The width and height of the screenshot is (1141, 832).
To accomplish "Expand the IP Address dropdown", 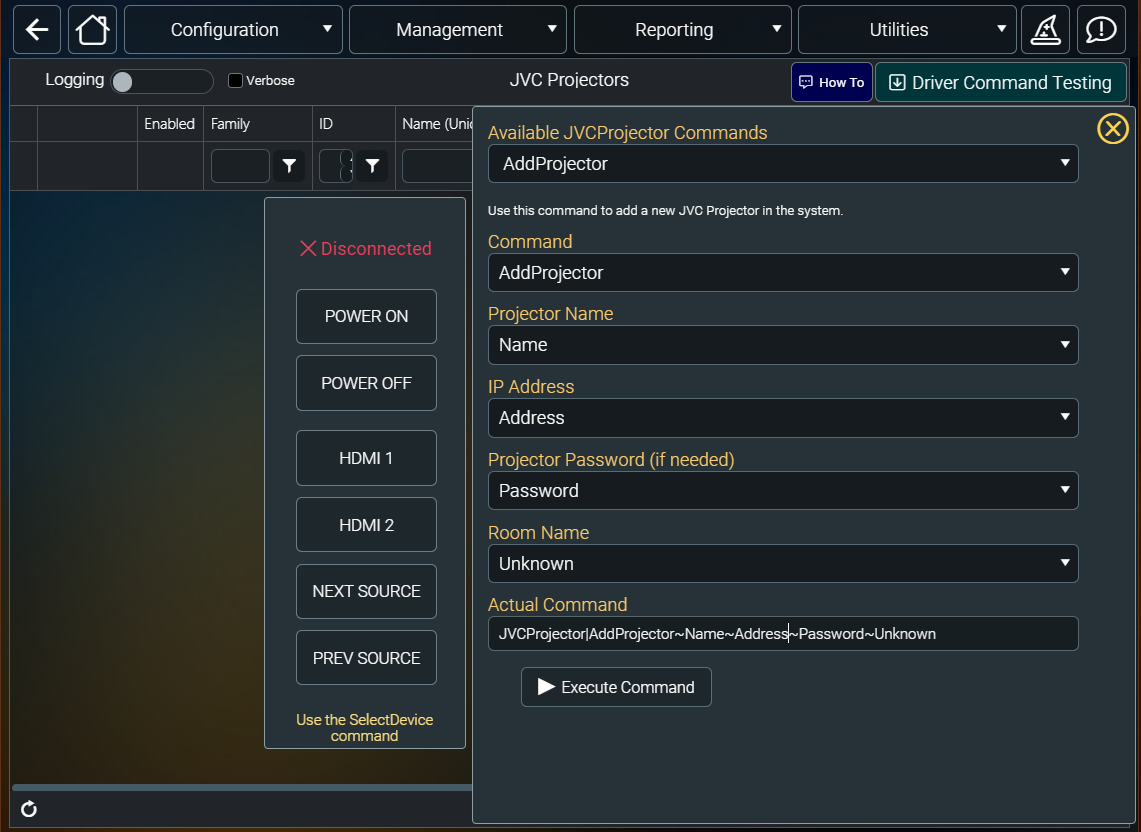I will pyautogui.click(x=783, y=418).
